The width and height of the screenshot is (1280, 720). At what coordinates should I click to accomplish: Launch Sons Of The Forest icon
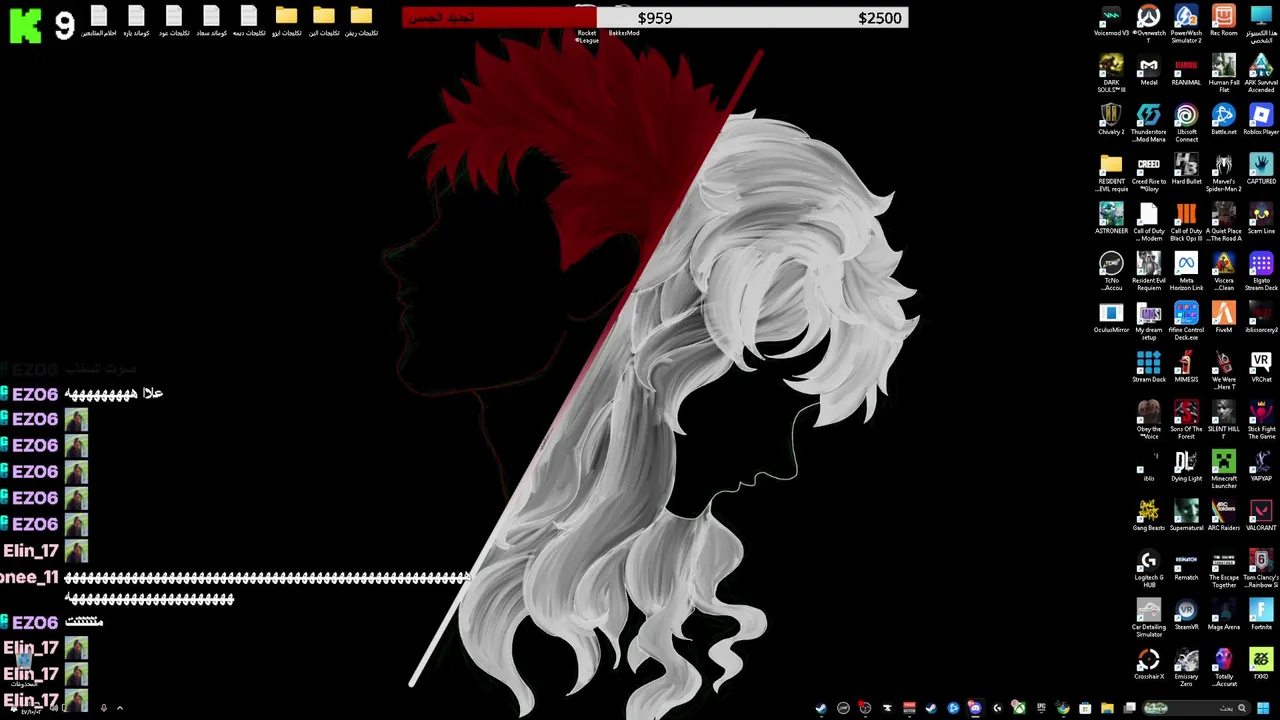[x=1186, y=420]
